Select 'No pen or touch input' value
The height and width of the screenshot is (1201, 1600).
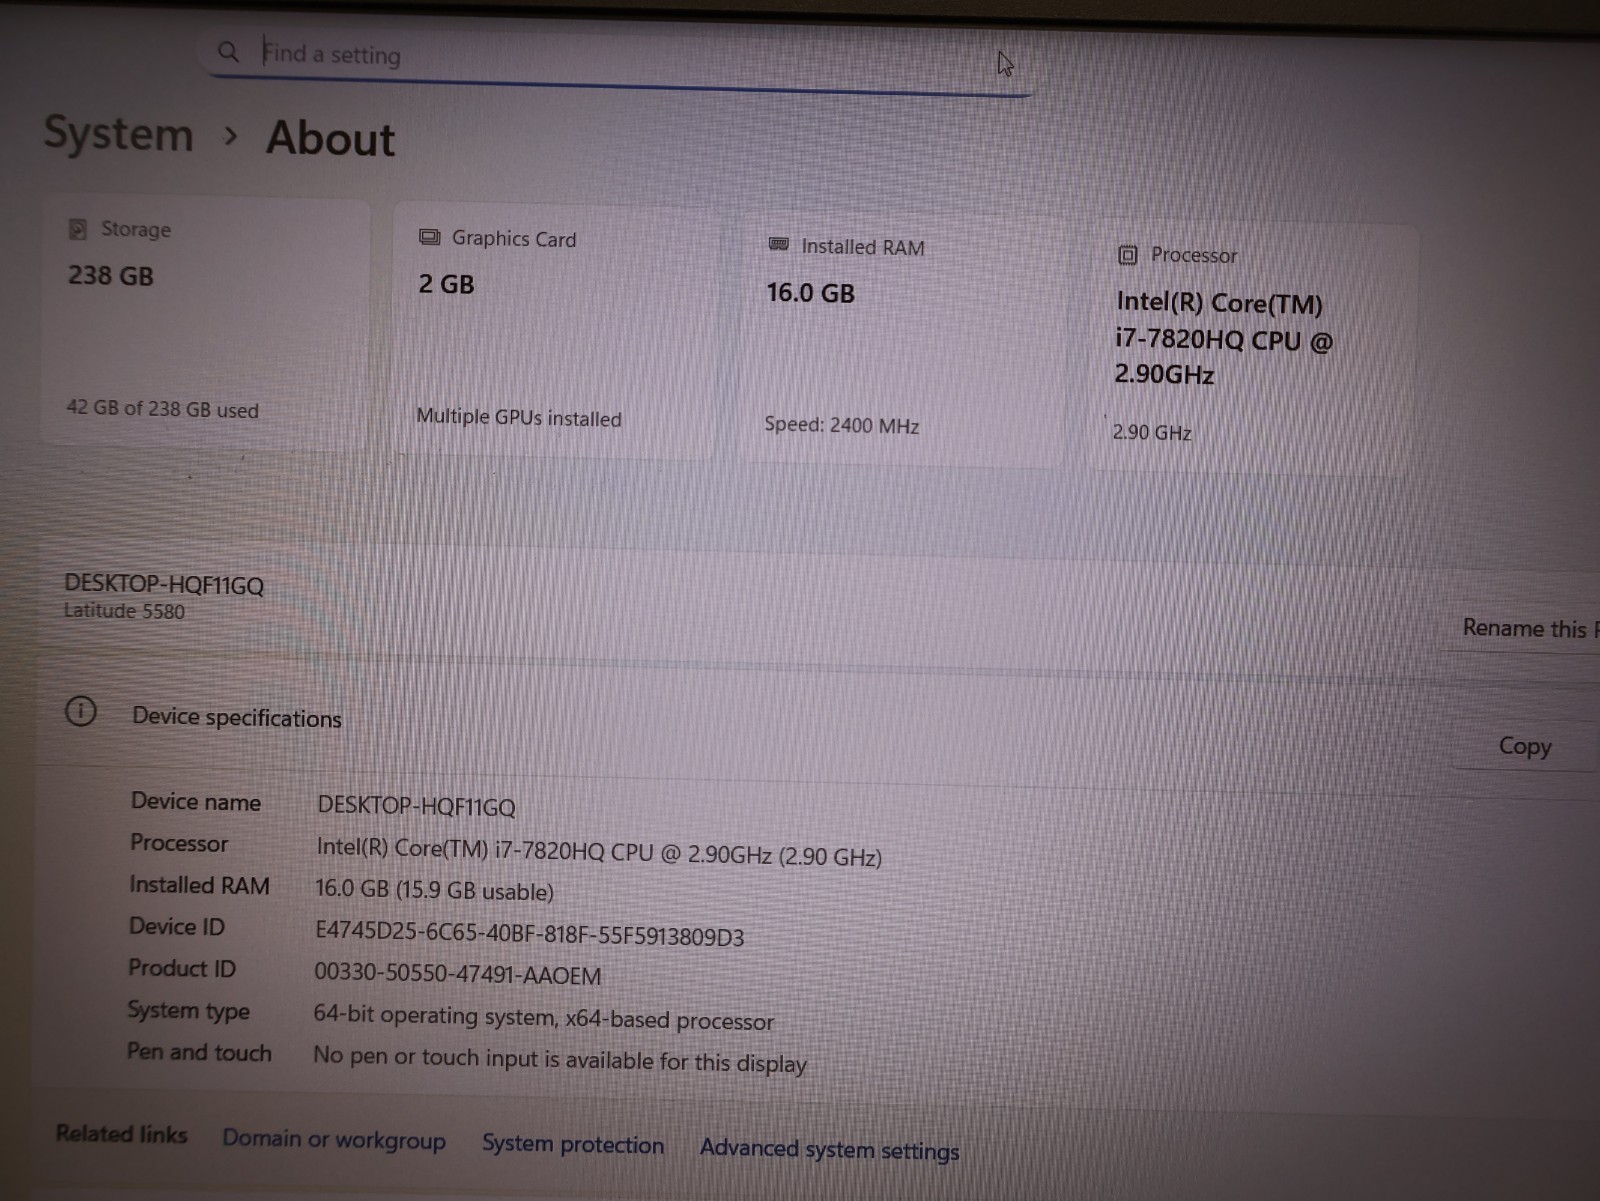(560, 1059)
